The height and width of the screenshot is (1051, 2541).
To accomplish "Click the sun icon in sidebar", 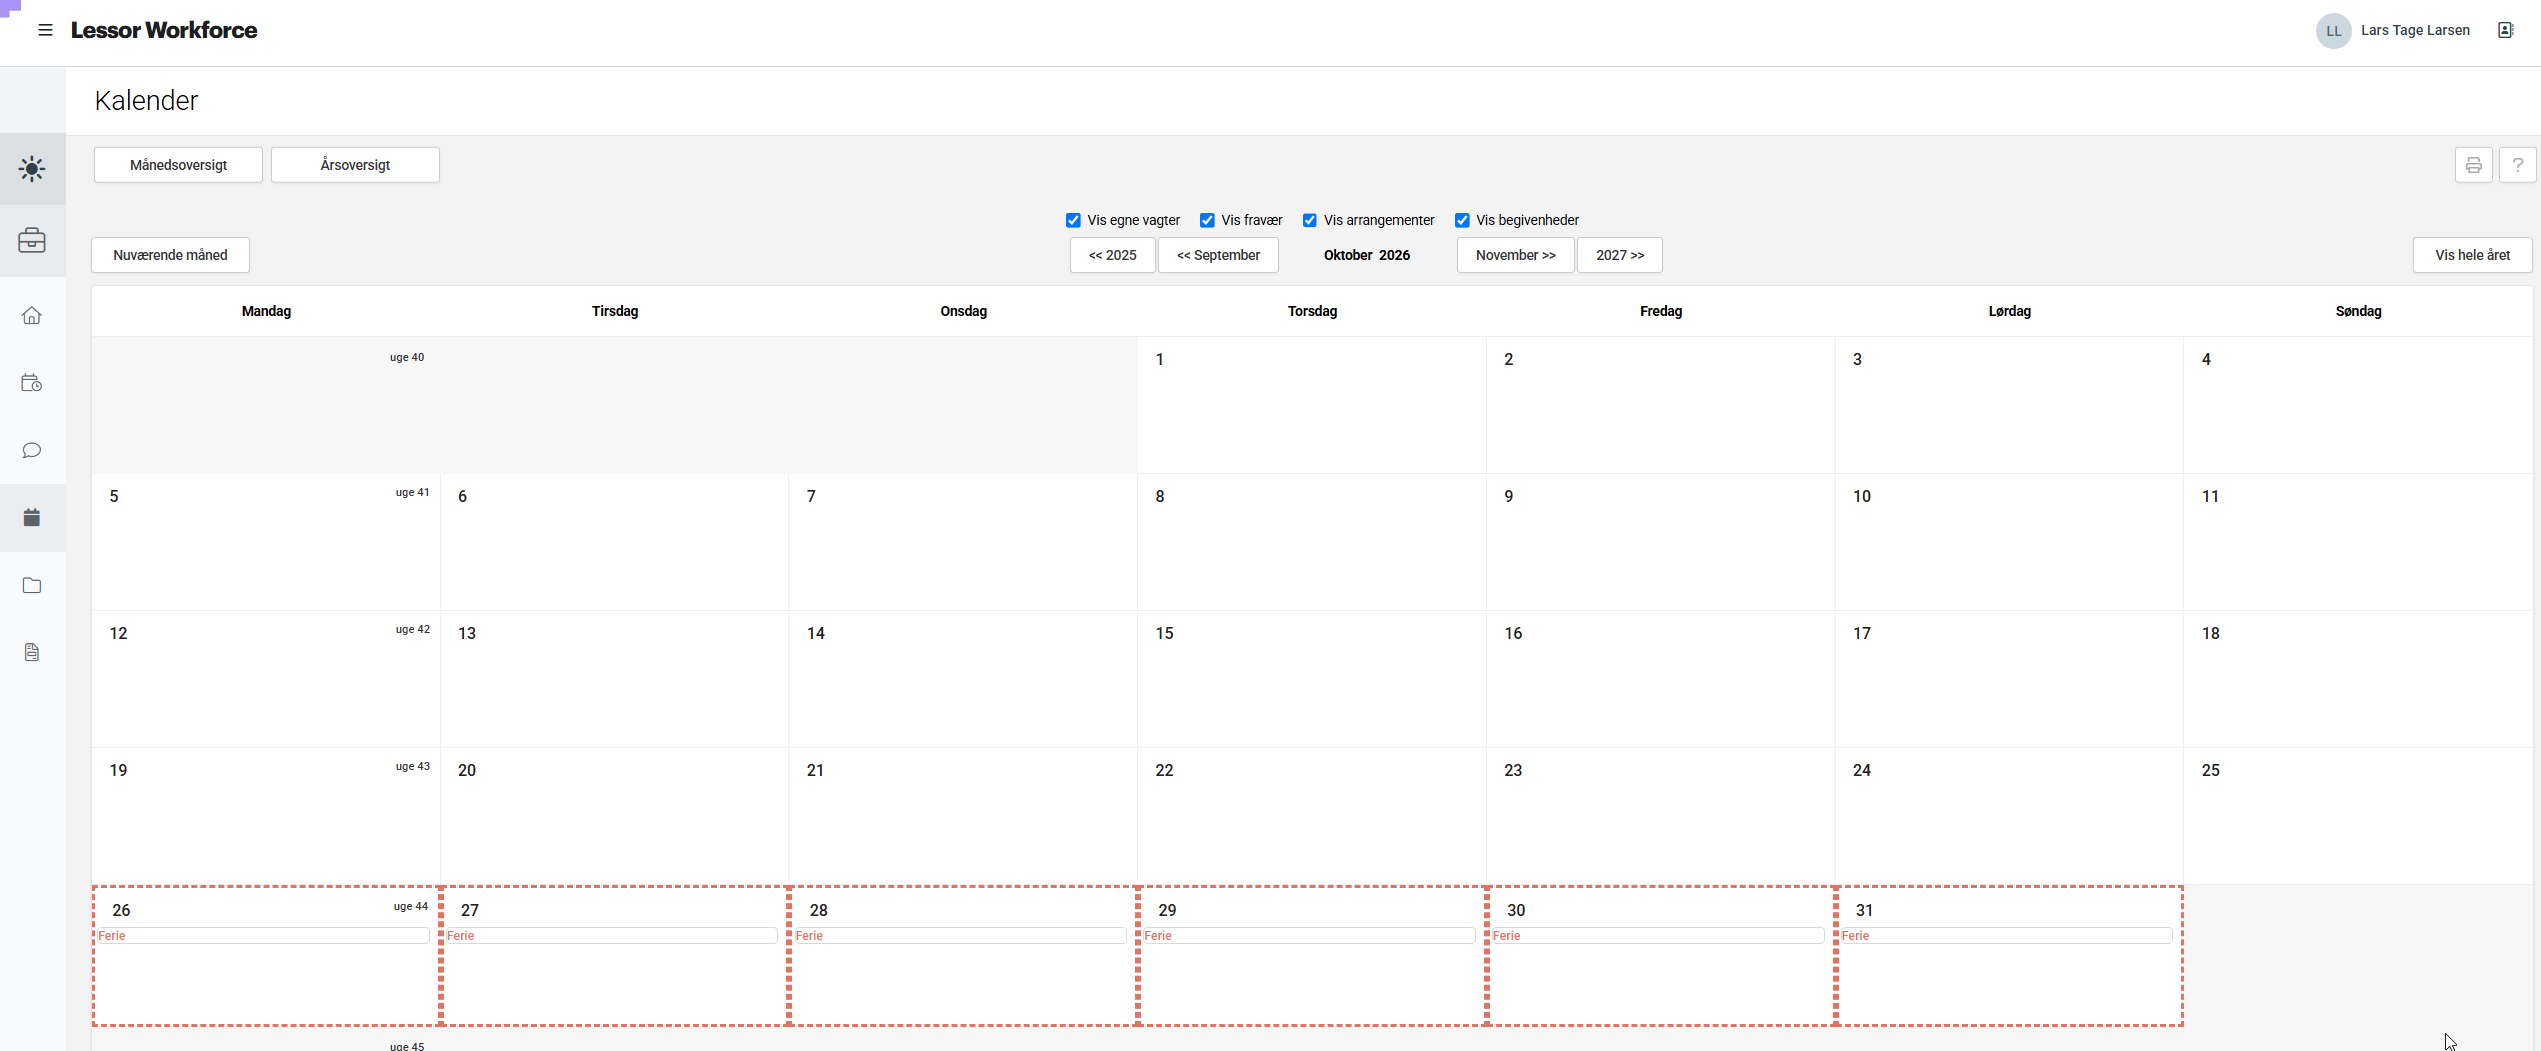I will [32, 169].
